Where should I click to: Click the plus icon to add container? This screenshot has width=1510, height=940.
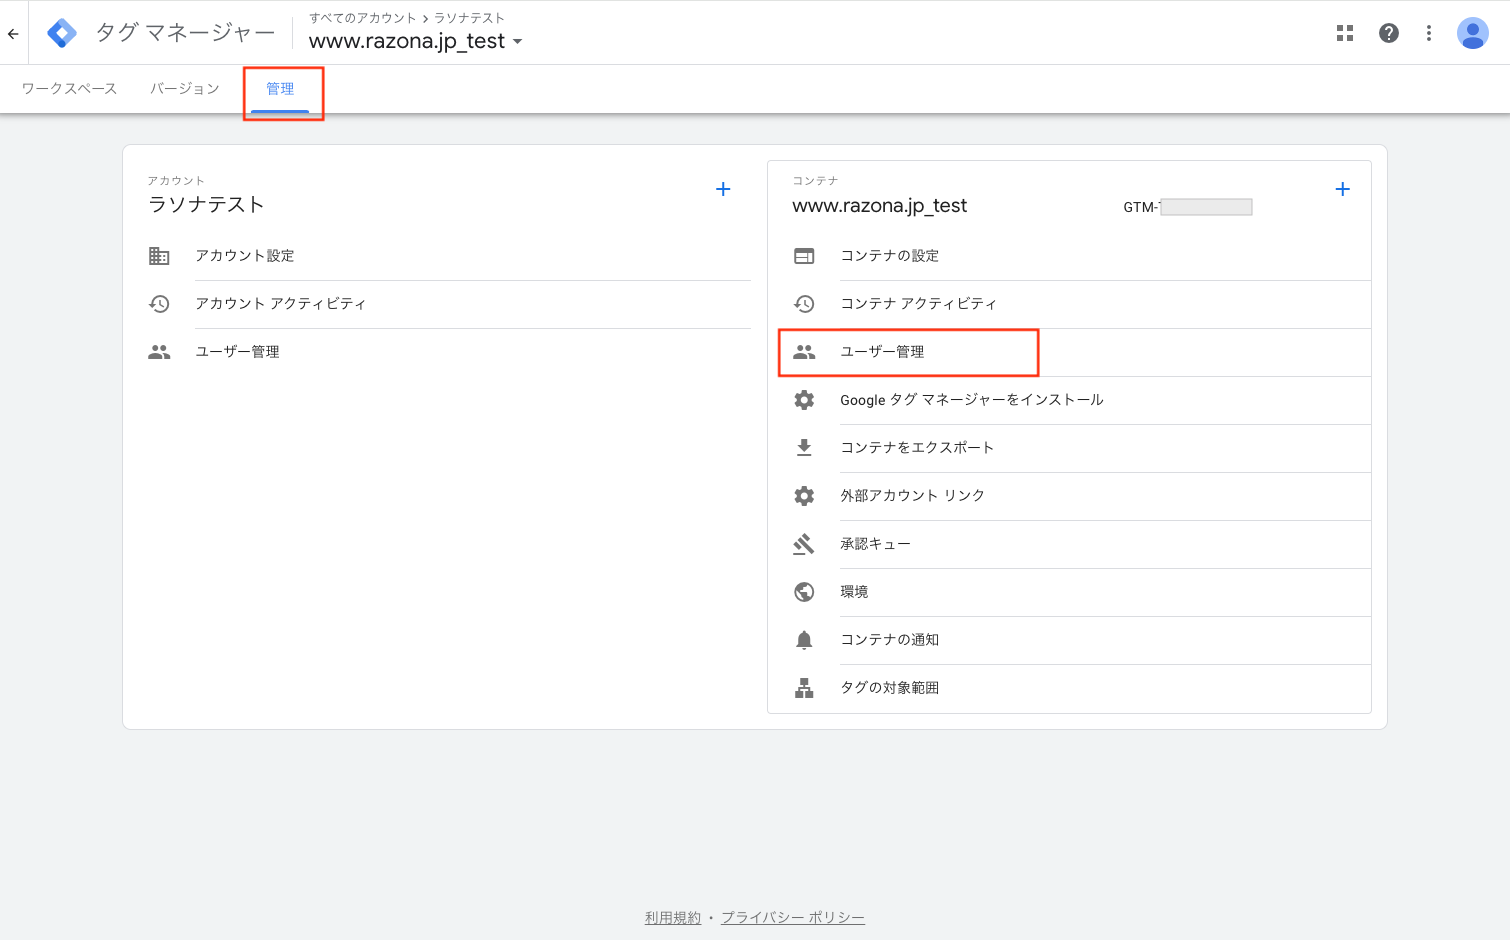pyautogui.click(x=1343, y=189)
